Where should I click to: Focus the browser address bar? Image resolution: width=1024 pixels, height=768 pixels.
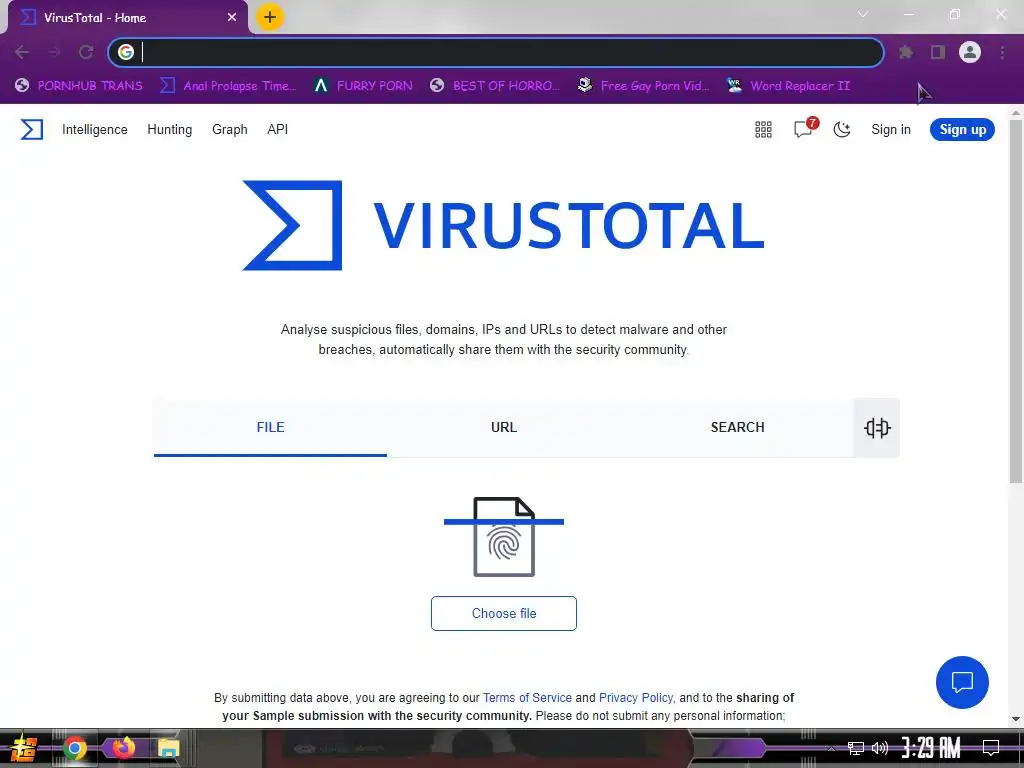[x=496, y=52]
